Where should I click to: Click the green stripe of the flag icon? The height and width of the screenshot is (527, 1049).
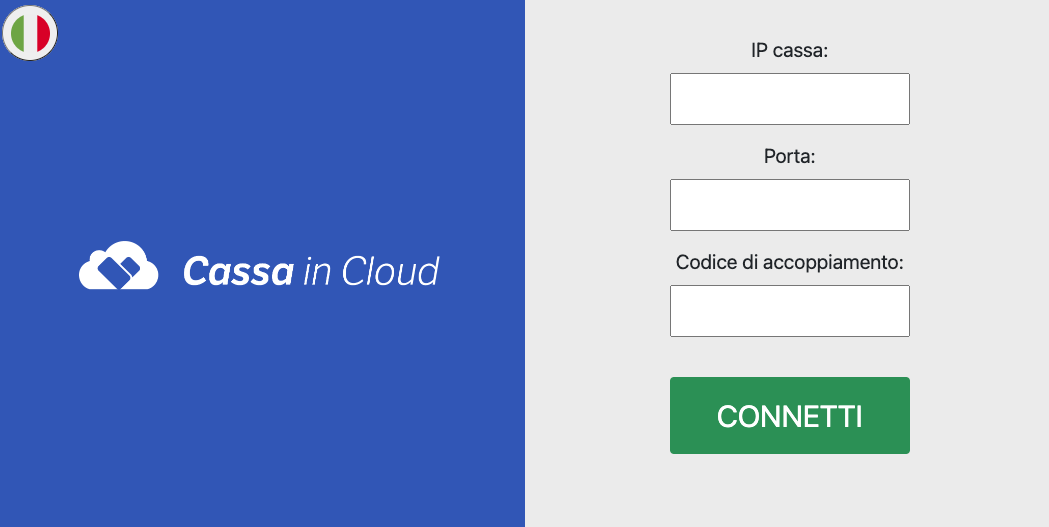[x=17, y=33]
